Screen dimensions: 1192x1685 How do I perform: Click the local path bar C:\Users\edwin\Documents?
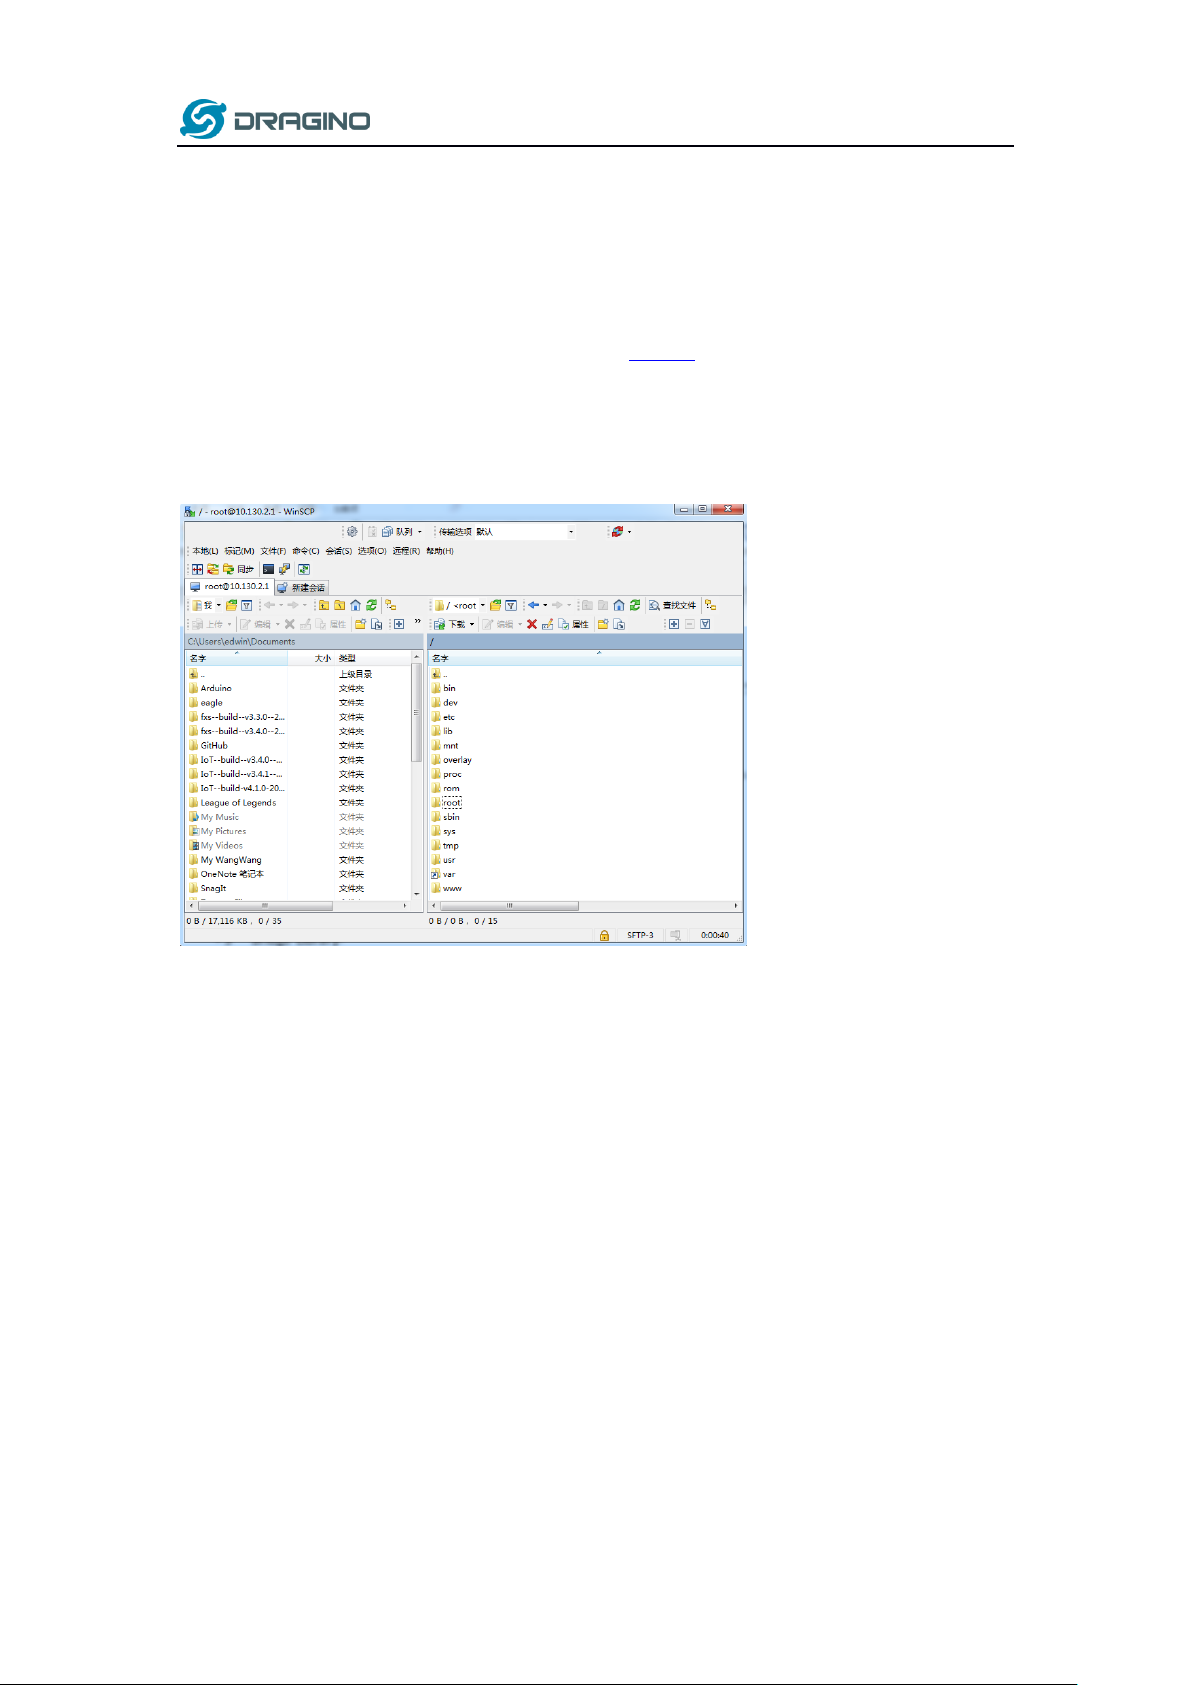[x=304, y=641]
